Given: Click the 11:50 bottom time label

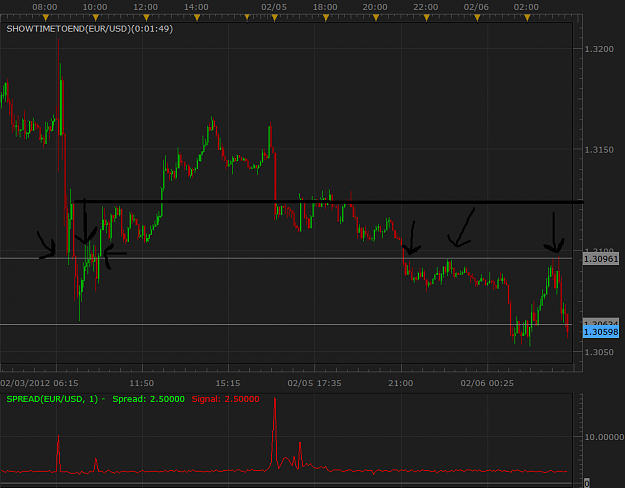Looking at the screenshot, I should pyautogui.click(x=142, y=383).
